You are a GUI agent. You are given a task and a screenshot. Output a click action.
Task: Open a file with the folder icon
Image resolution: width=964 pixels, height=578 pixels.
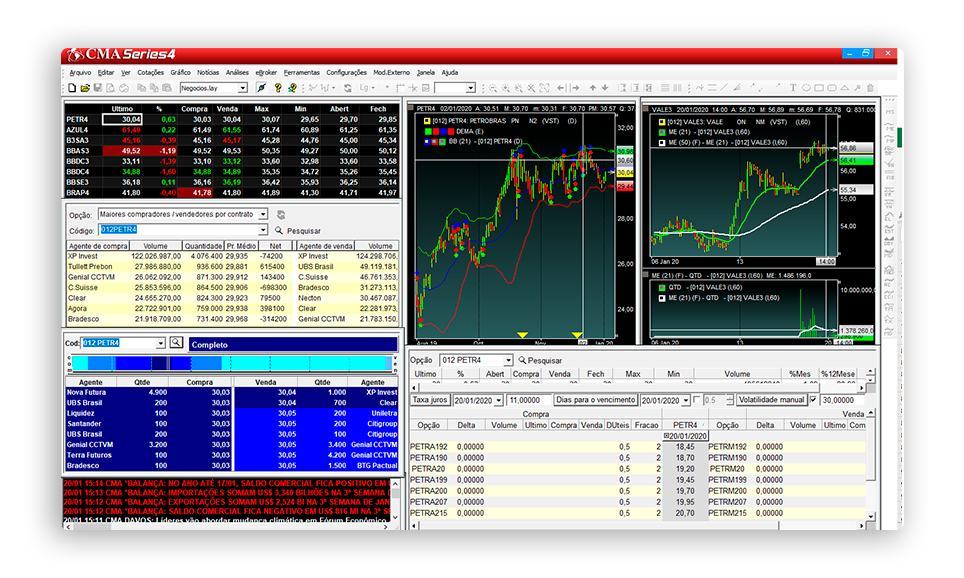coord(85,88)
